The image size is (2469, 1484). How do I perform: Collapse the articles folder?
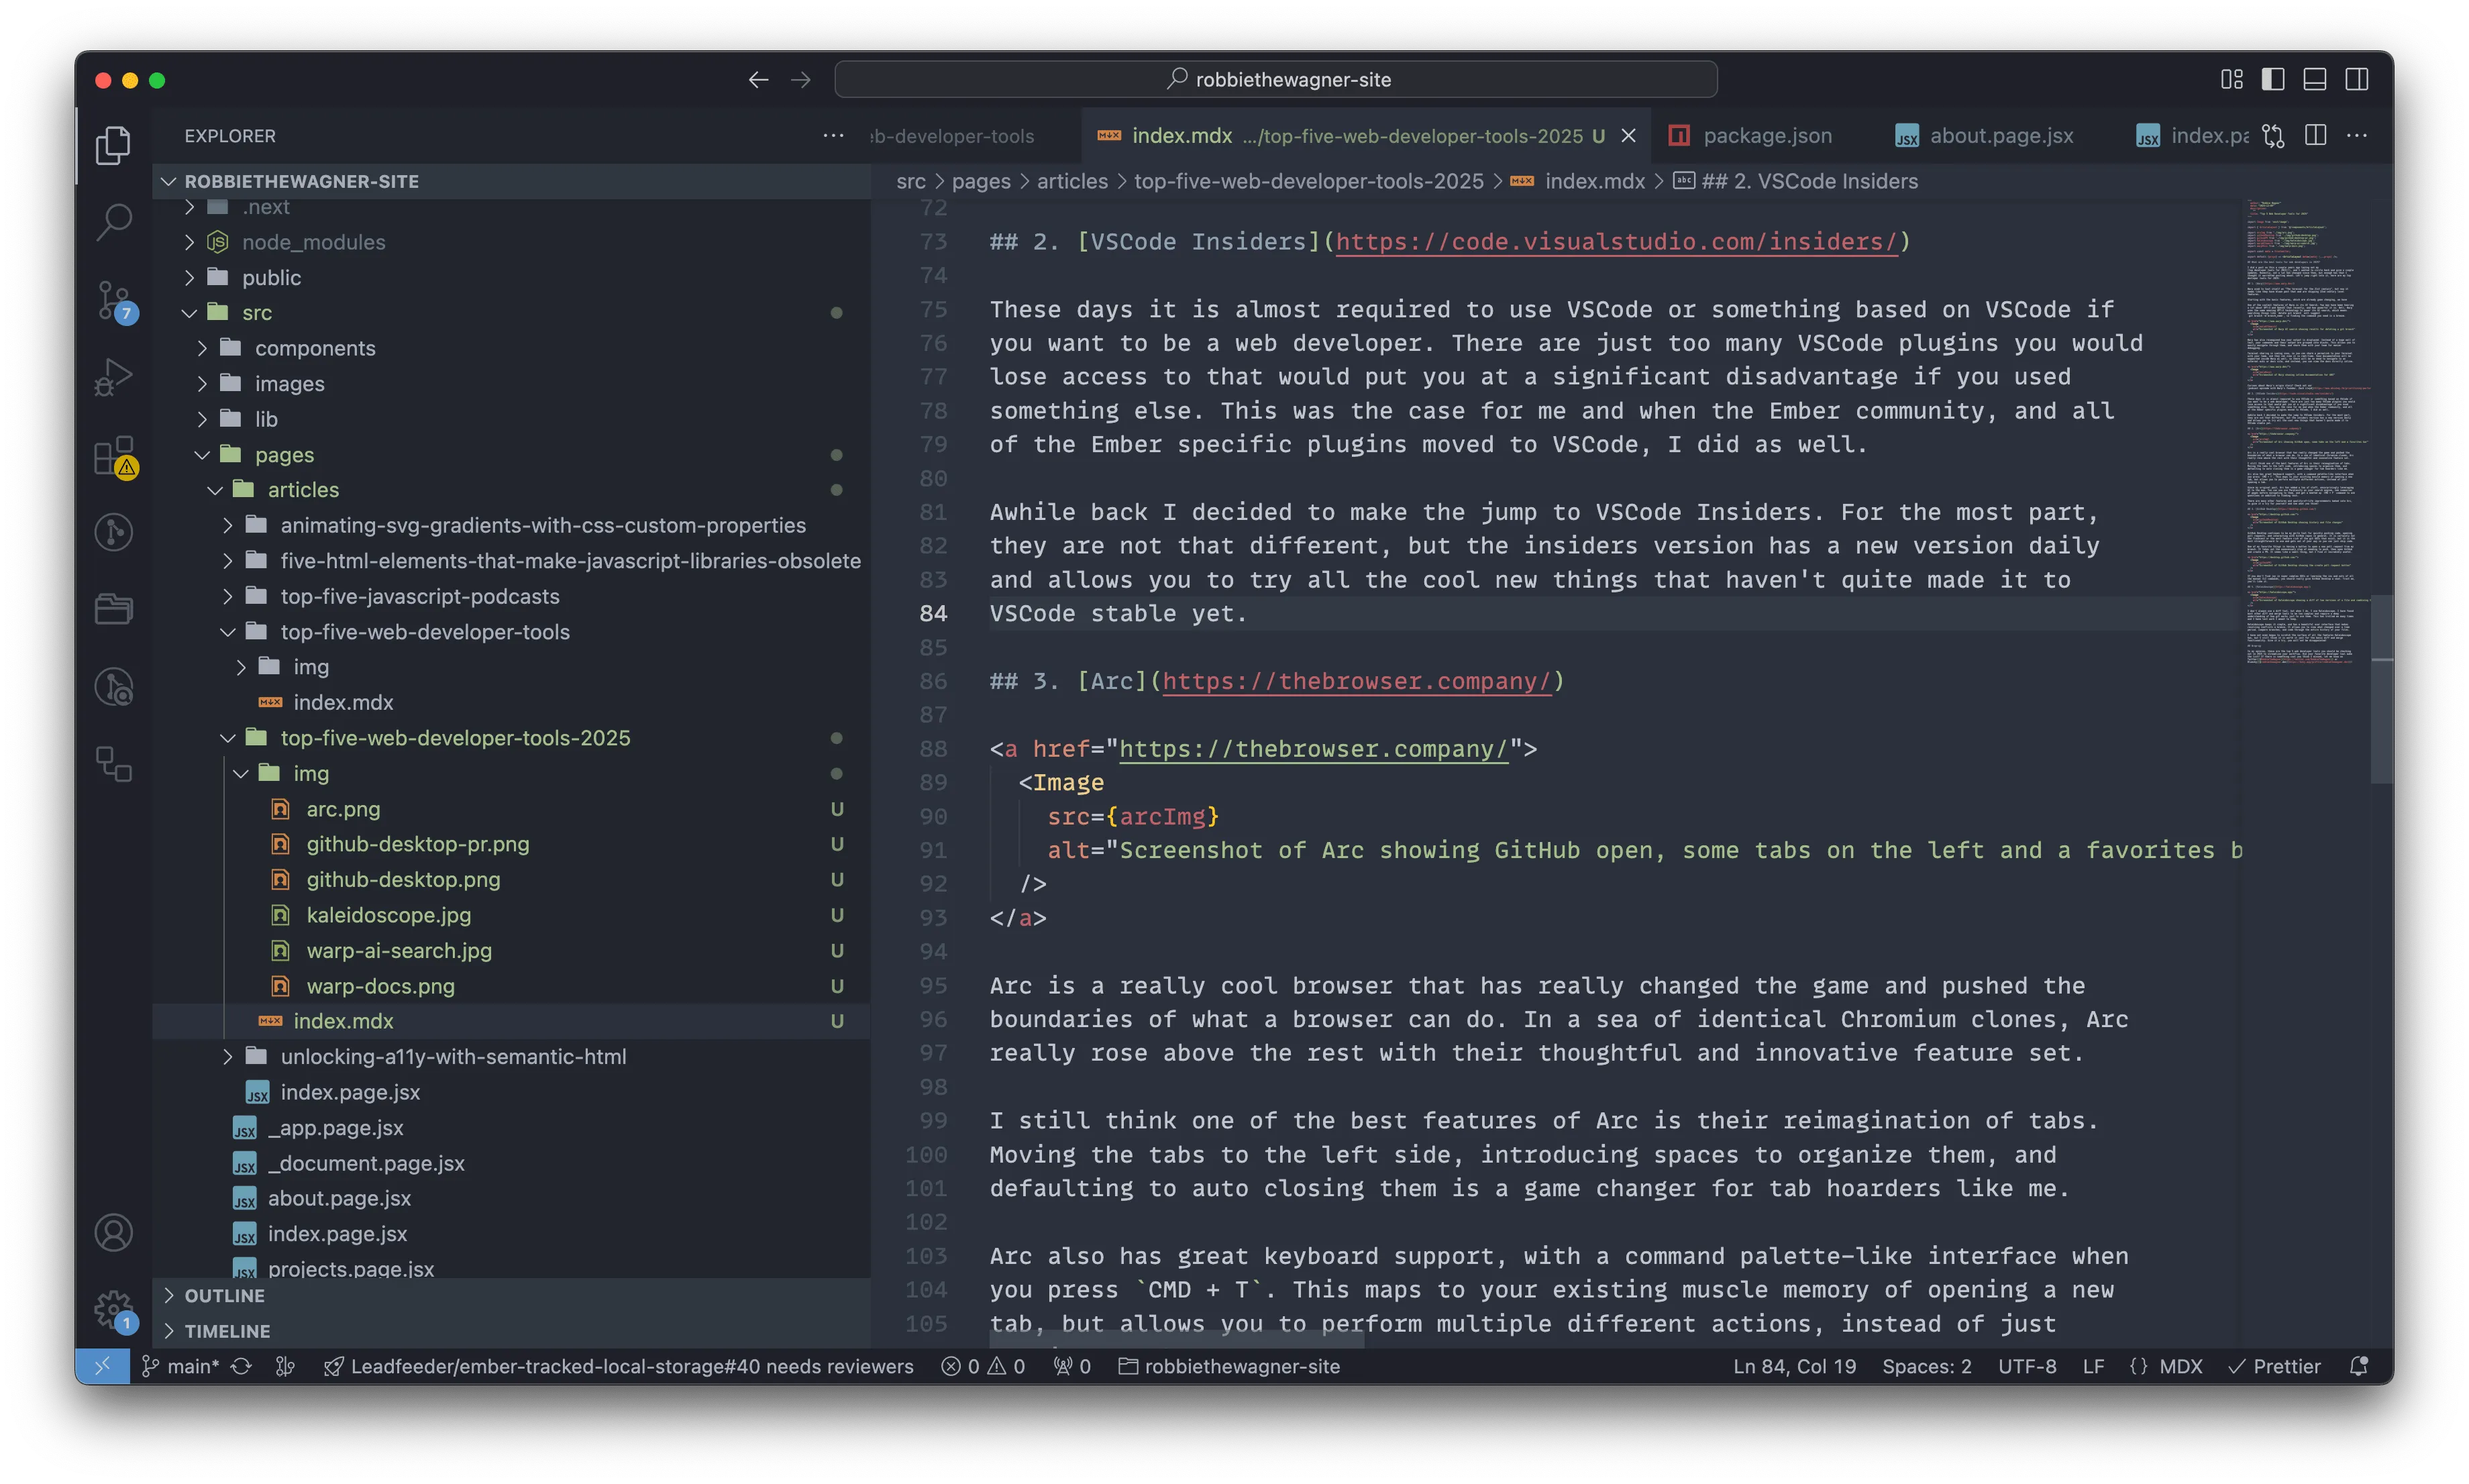tap(511, 490)
